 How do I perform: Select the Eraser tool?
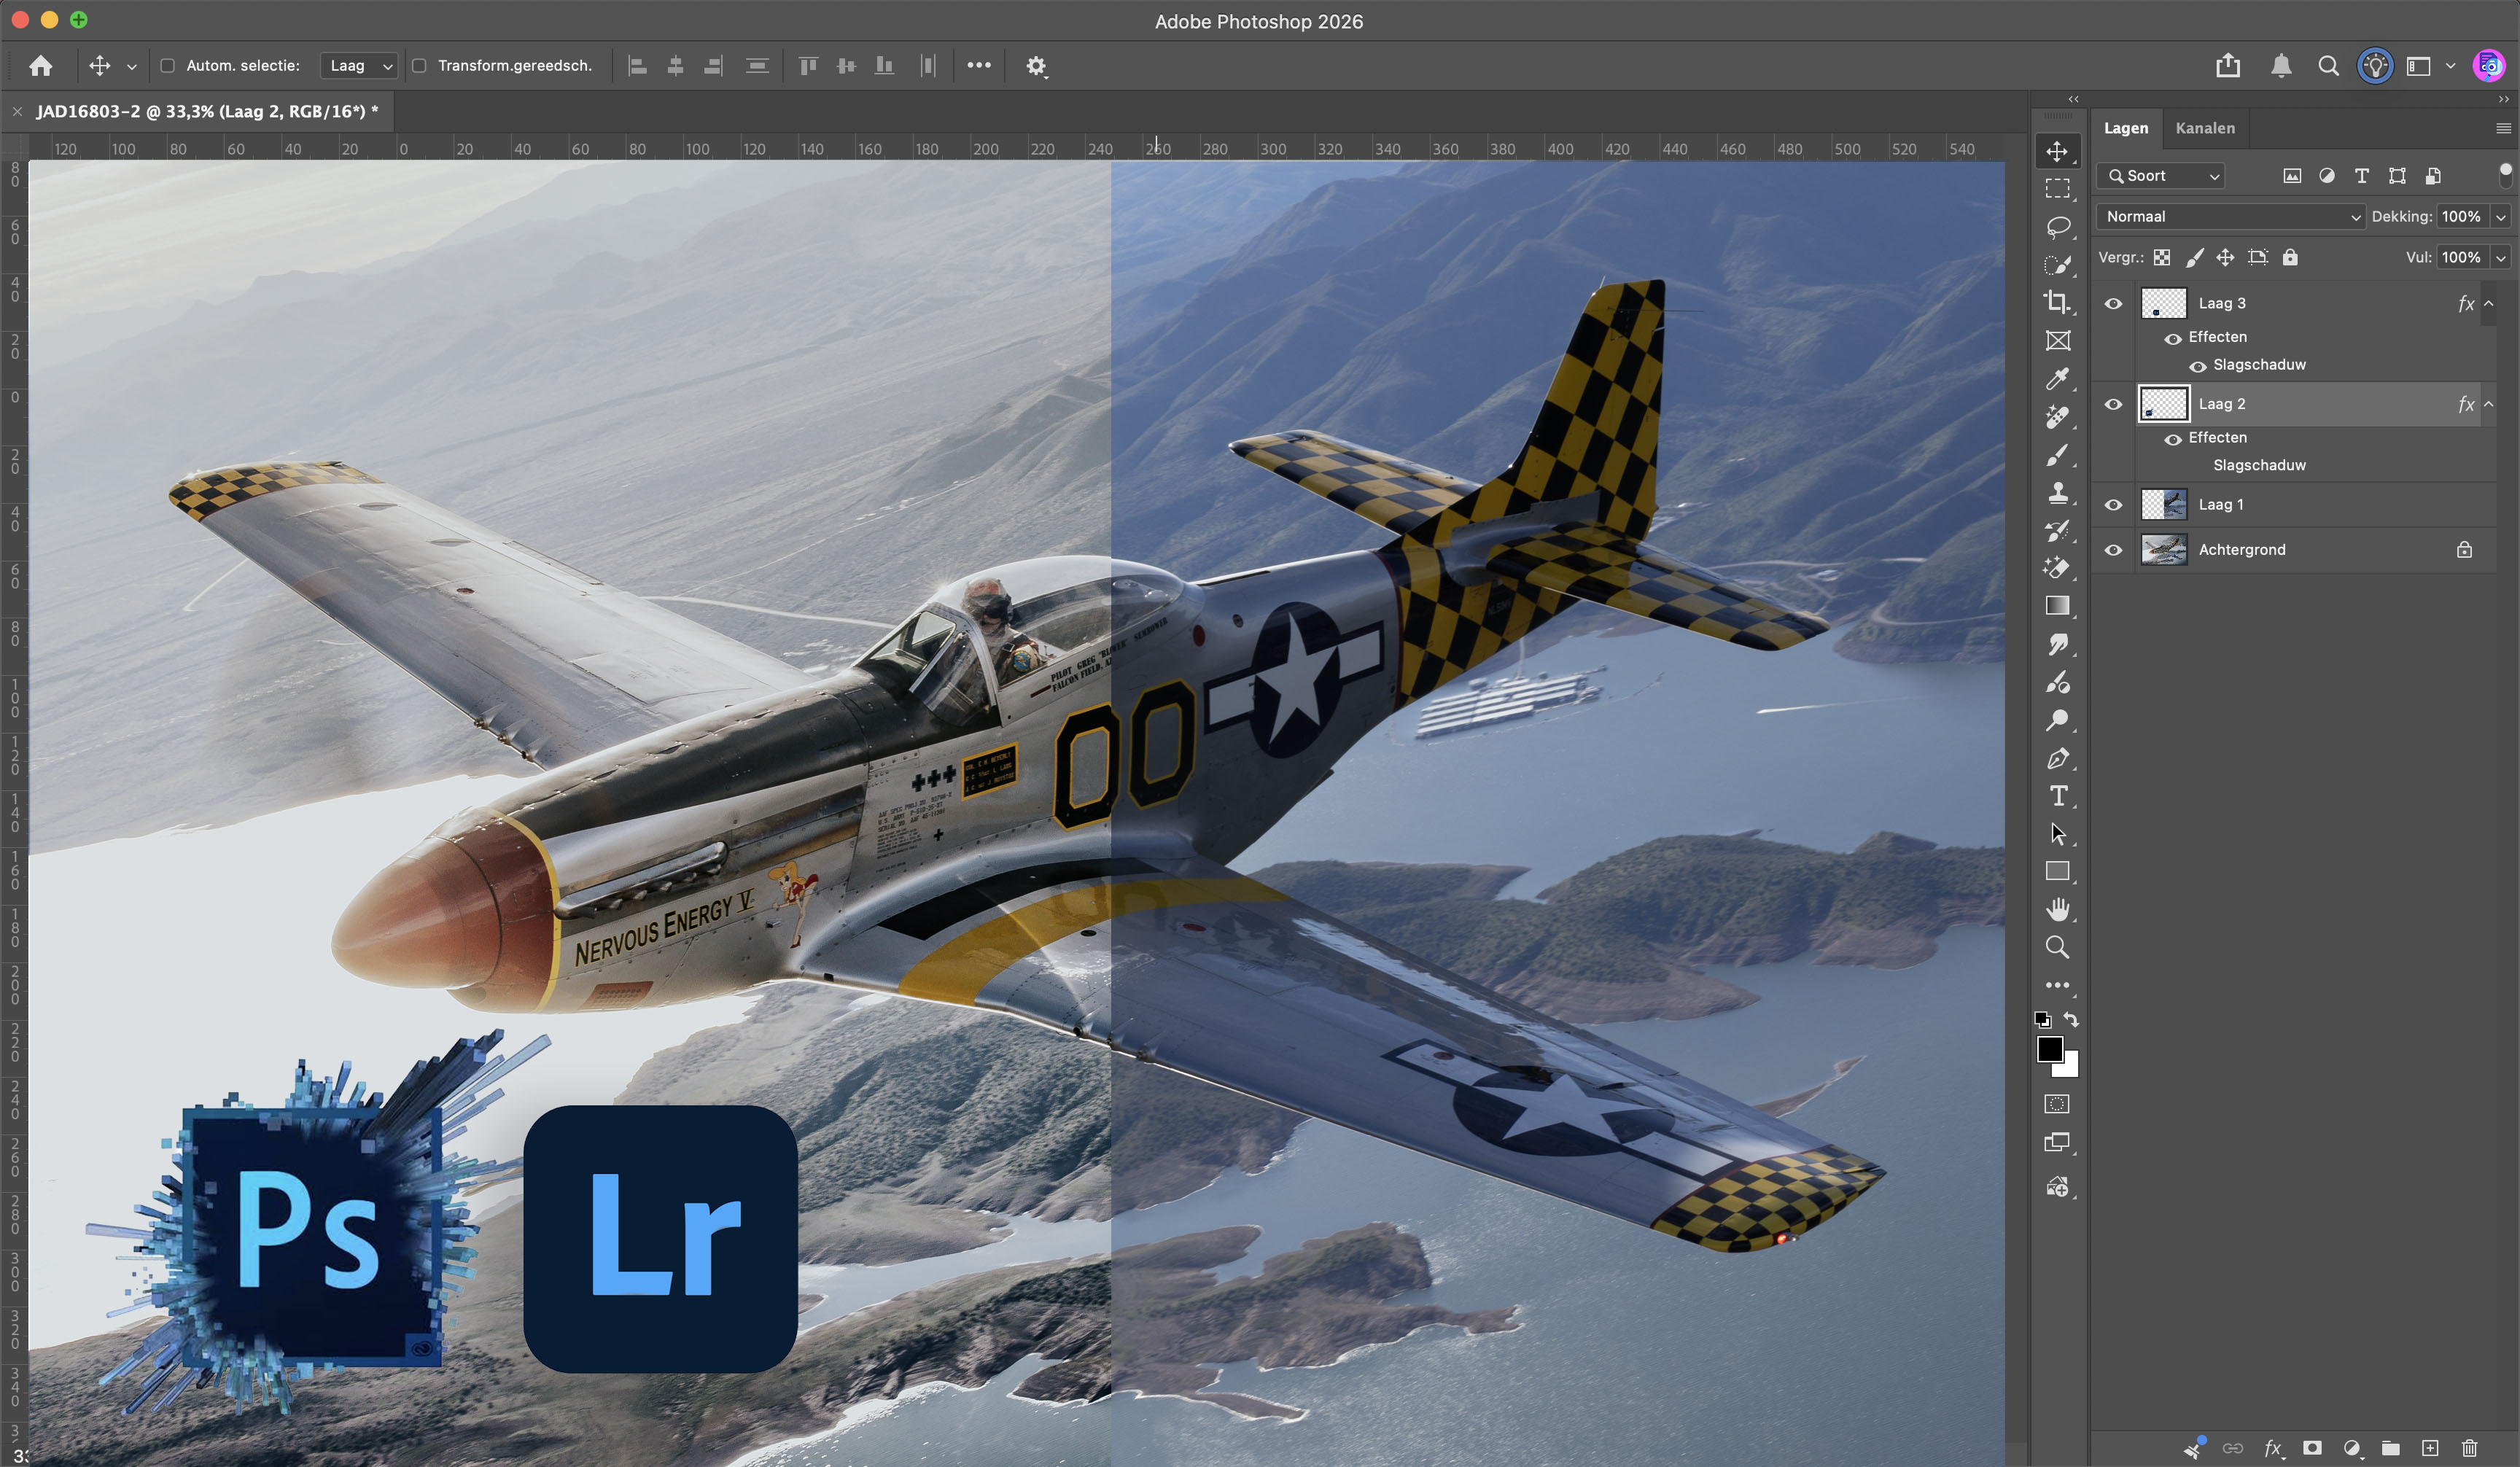2057,568
